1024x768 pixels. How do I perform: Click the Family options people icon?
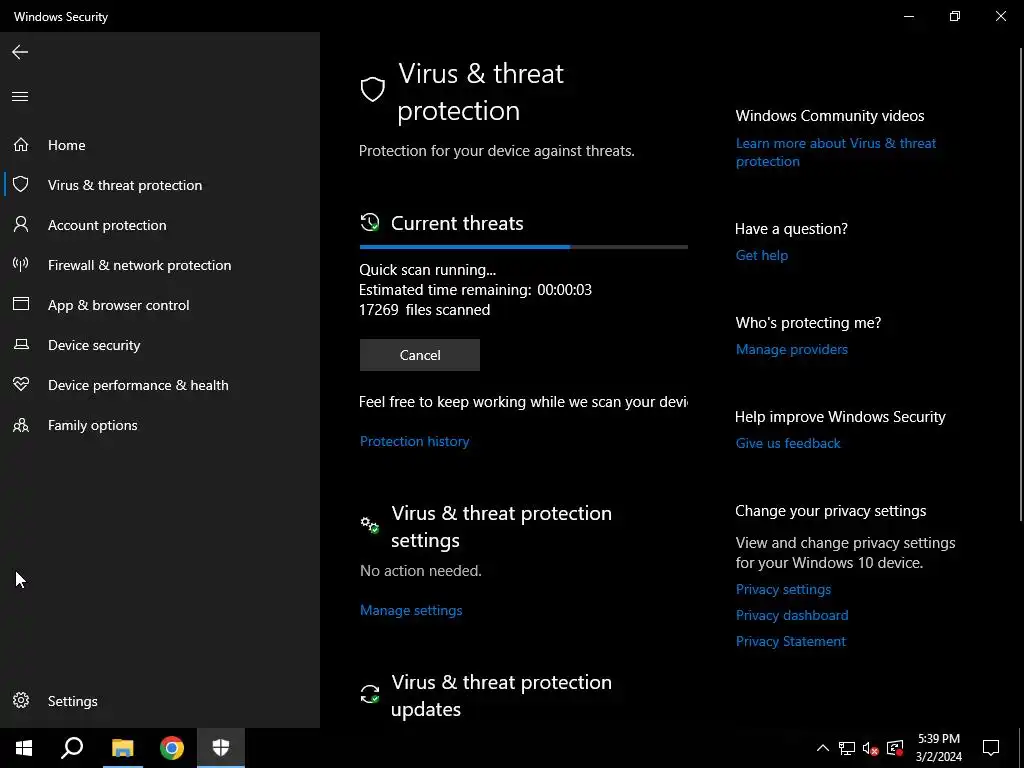tap(21, 425)
